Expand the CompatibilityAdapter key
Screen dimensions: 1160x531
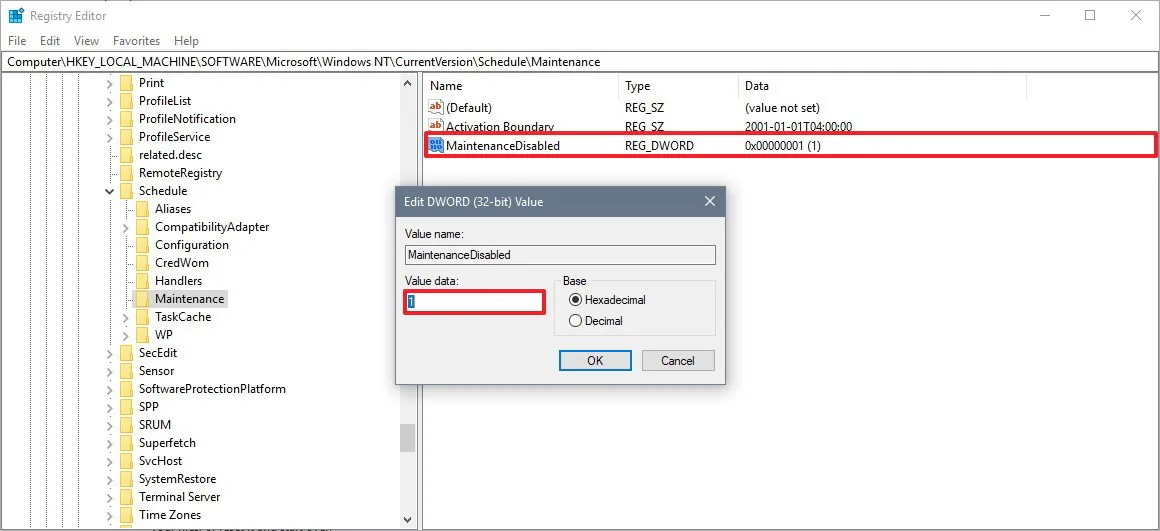click(x=126, y=227)
